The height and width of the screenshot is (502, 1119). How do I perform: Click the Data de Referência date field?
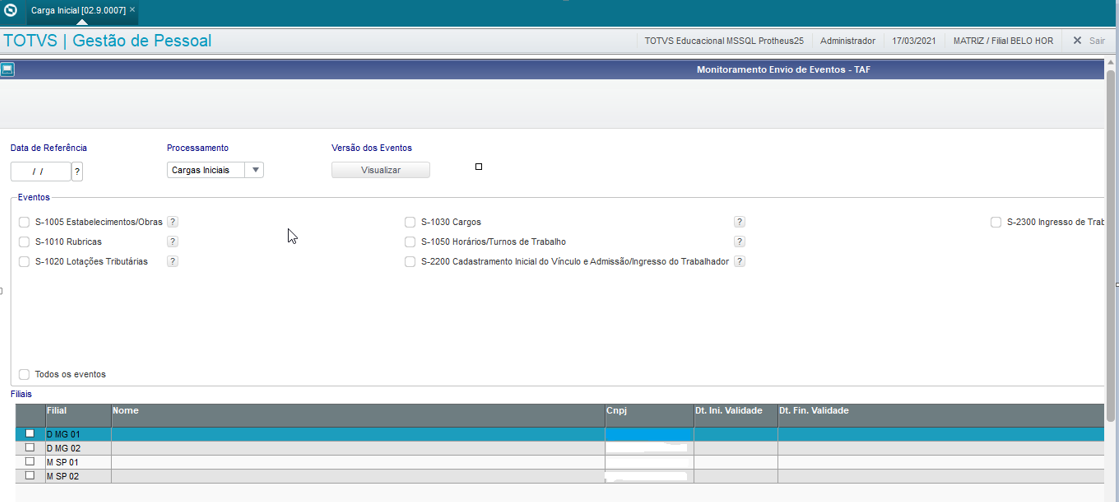click(x=41, y=172)
